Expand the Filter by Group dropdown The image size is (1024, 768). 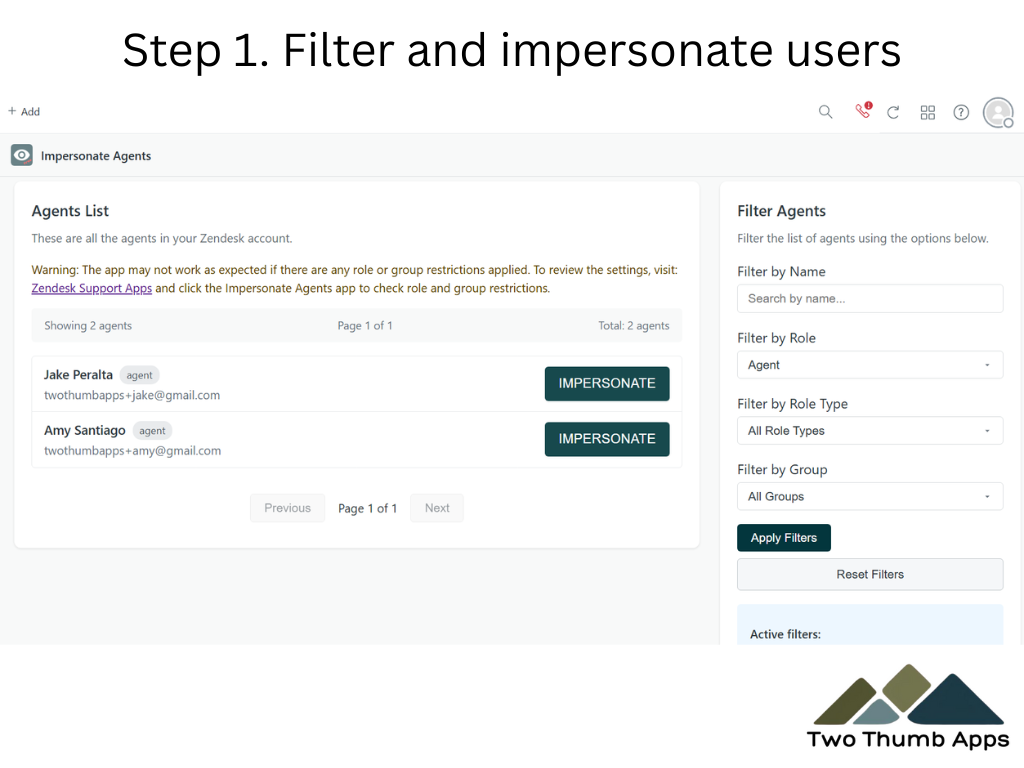click(x=869, y=497)
